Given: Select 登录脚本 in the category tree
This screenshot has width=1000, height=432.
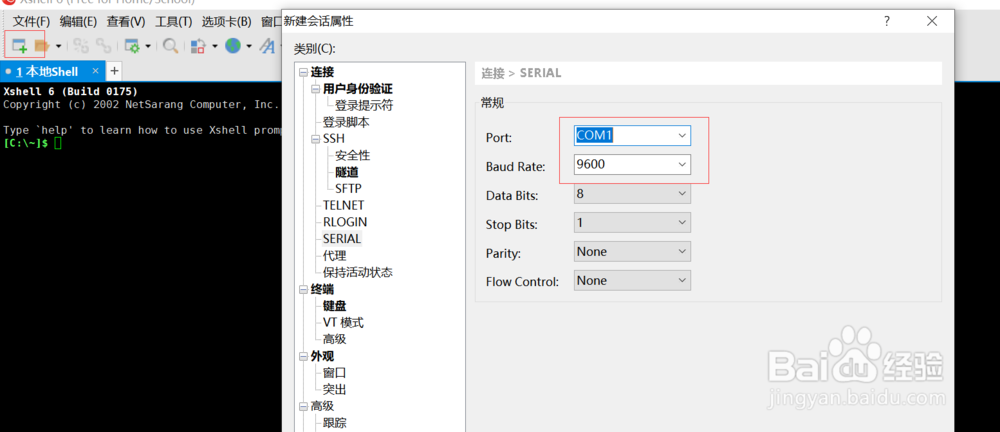Looking at the screenshot, I should pos(346,122).
